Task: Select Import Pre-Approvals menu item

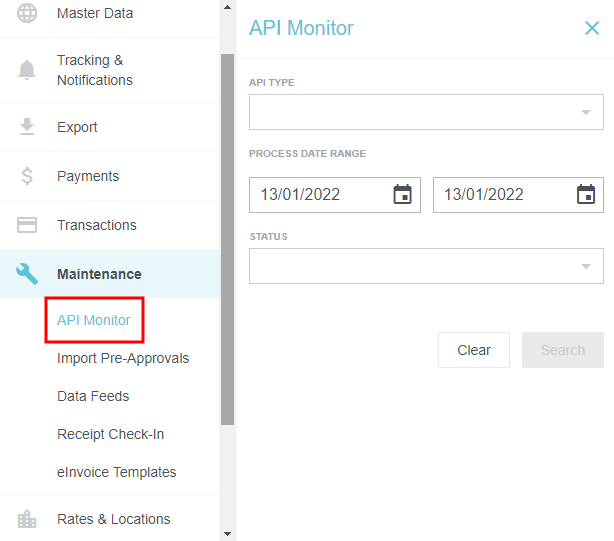Action: (x=123, y=358)
